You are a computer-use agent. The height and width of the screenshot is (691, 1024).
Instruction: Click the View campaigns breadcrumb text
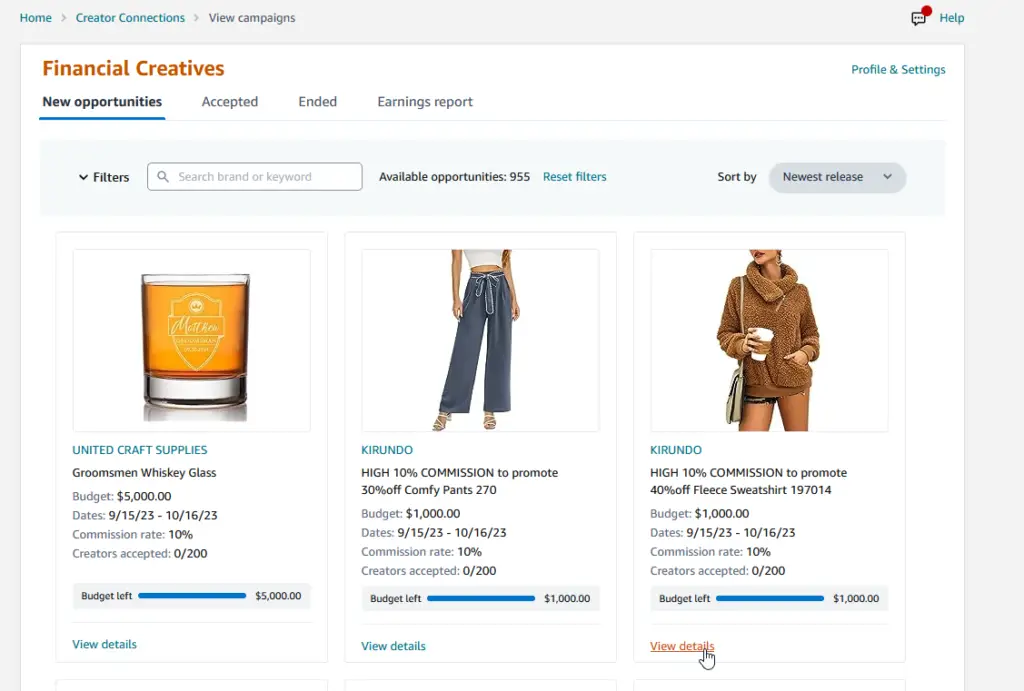[x=252, y=18]
